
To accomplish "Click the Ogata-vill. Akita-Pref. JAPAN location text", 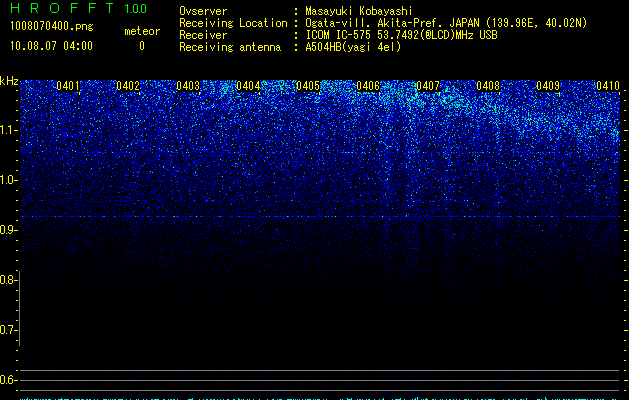I will pos(446,23).
